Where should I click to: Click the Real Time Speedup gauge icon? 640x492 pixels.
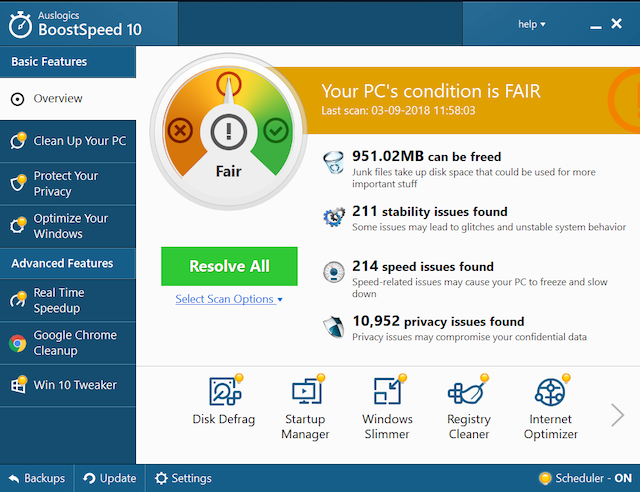pos(18,300)
